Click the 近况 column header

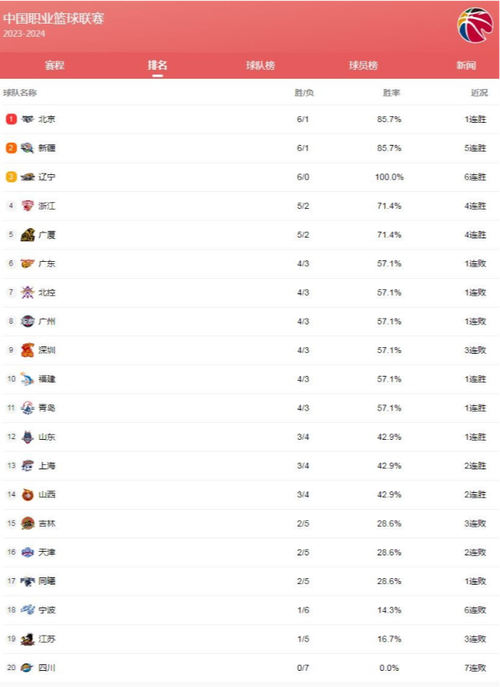click(479, 92)
